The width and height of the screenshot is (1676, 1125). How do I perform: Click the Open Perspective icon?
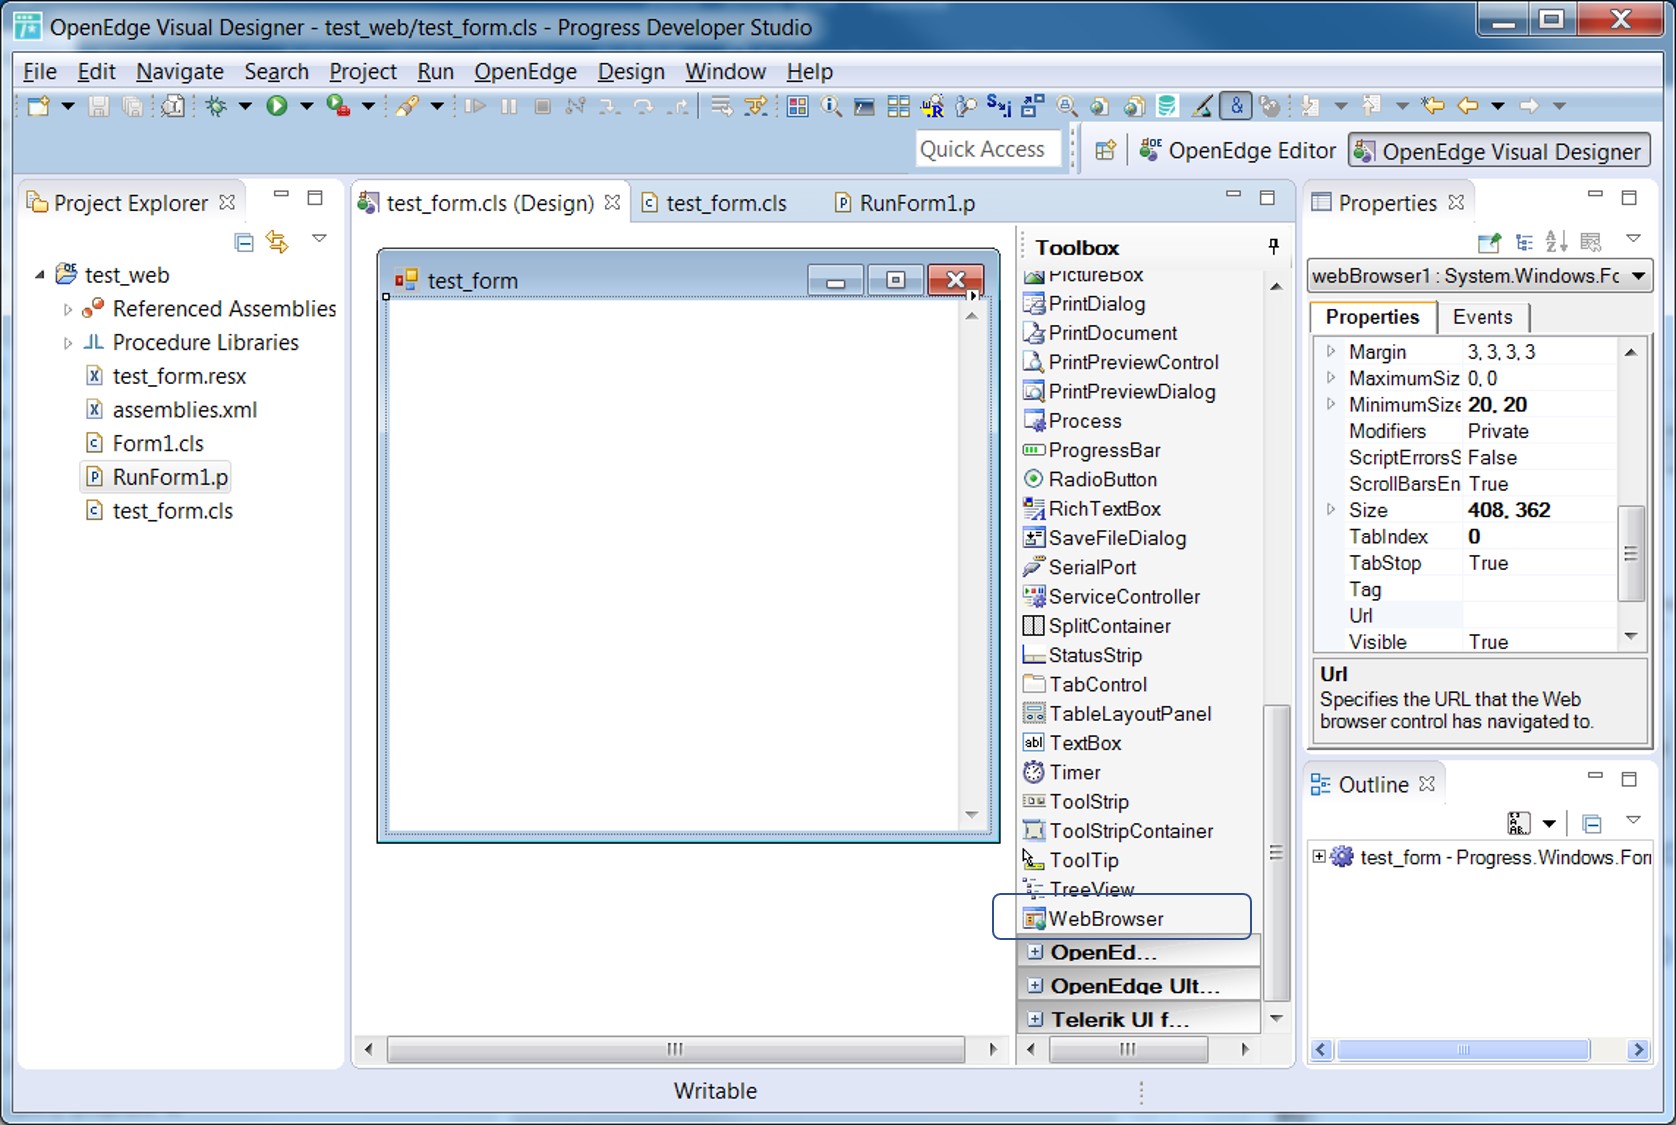point(1105,151)
